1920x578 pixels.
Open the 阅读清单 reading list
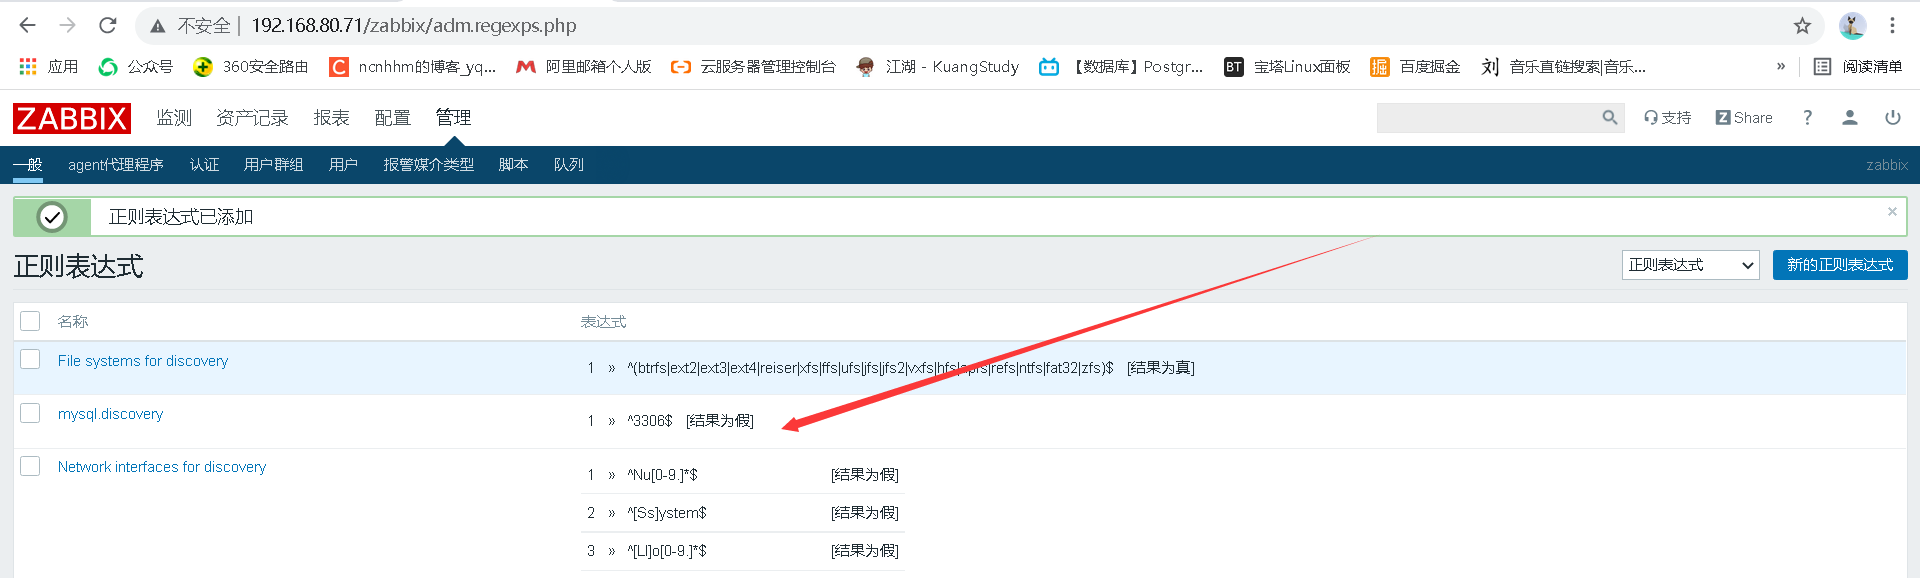tap(1858, 66)
